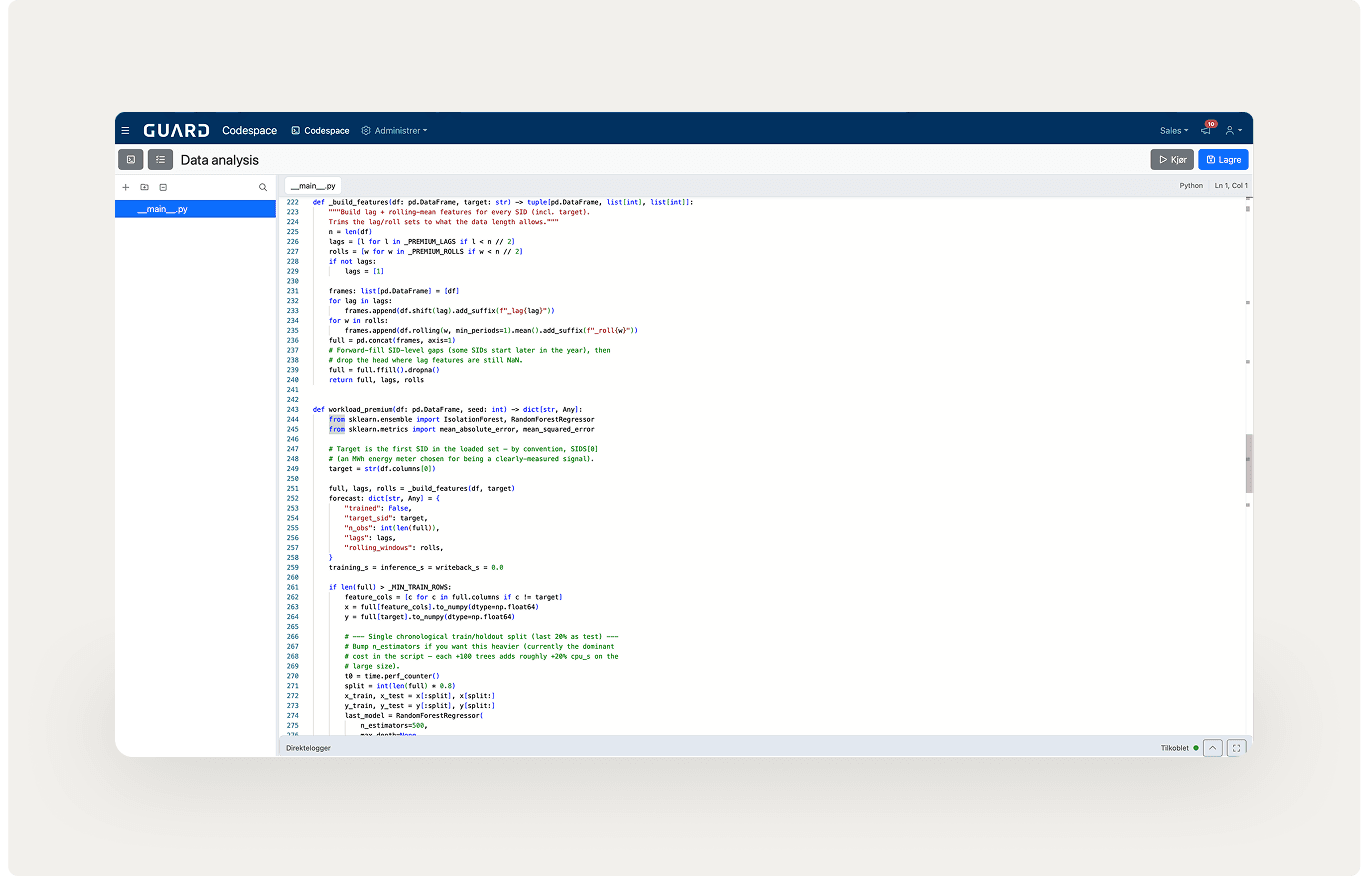This screenshot has height=876, width=1369.
Task: Search files with the magnifier icon
Action: [x=263, y=187]
